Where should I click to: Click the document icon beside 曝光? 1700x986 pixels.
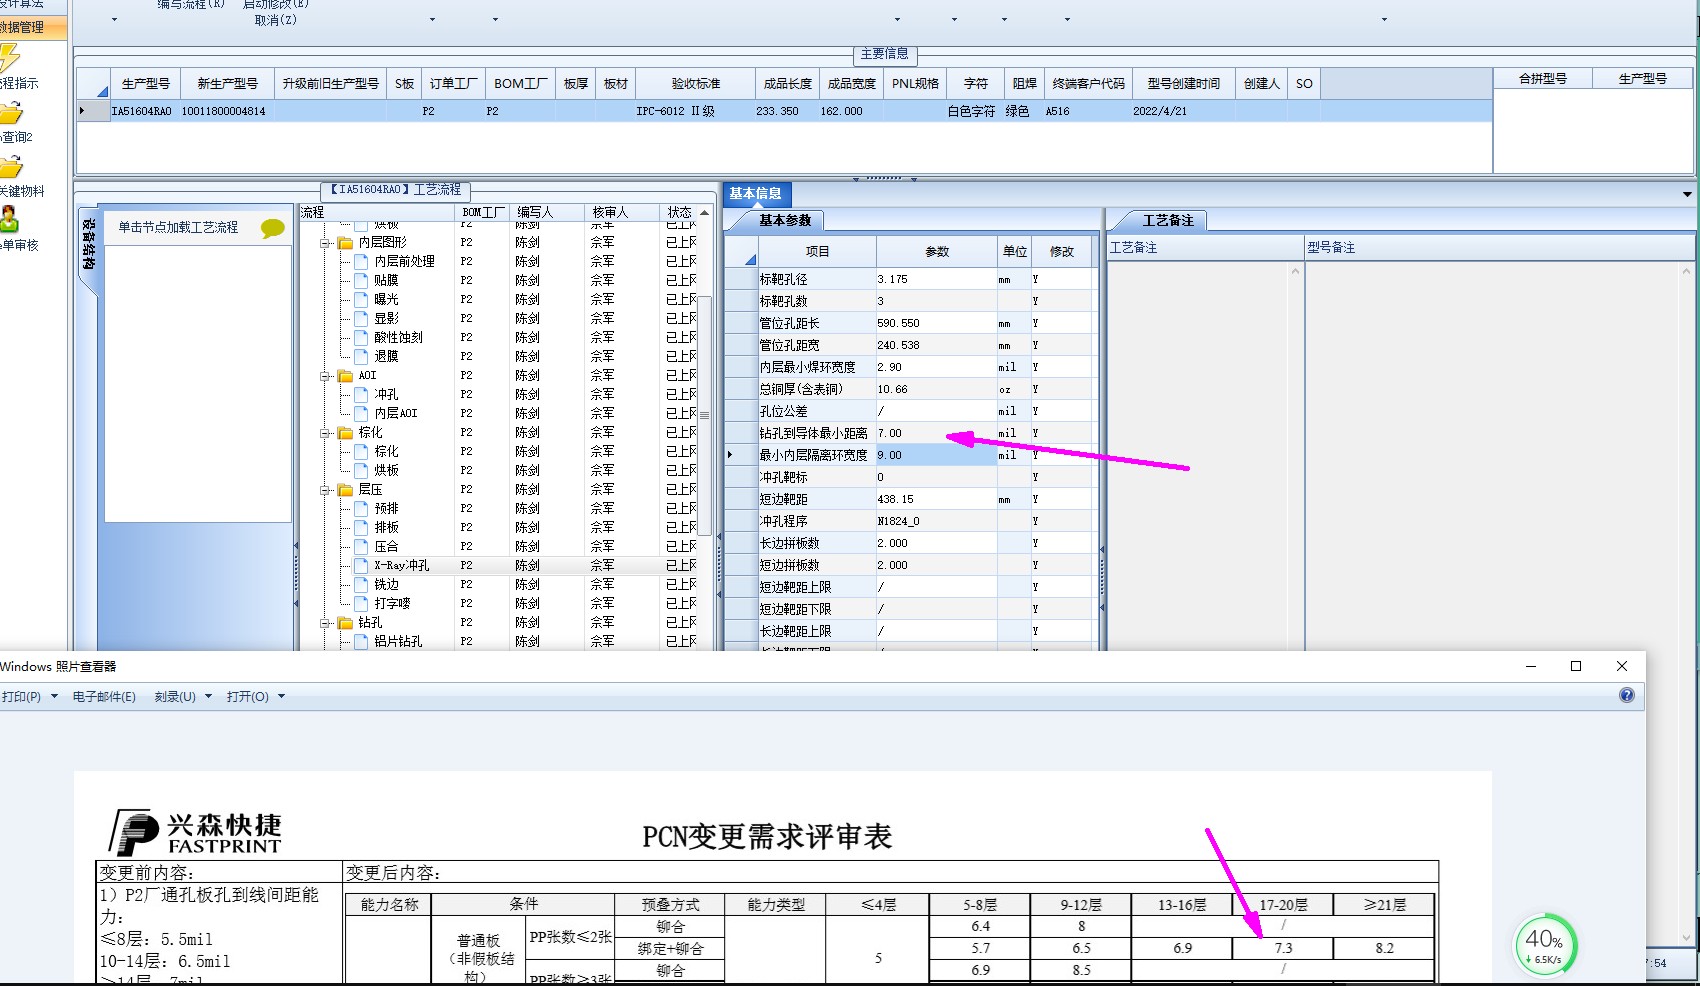[361, 299]
